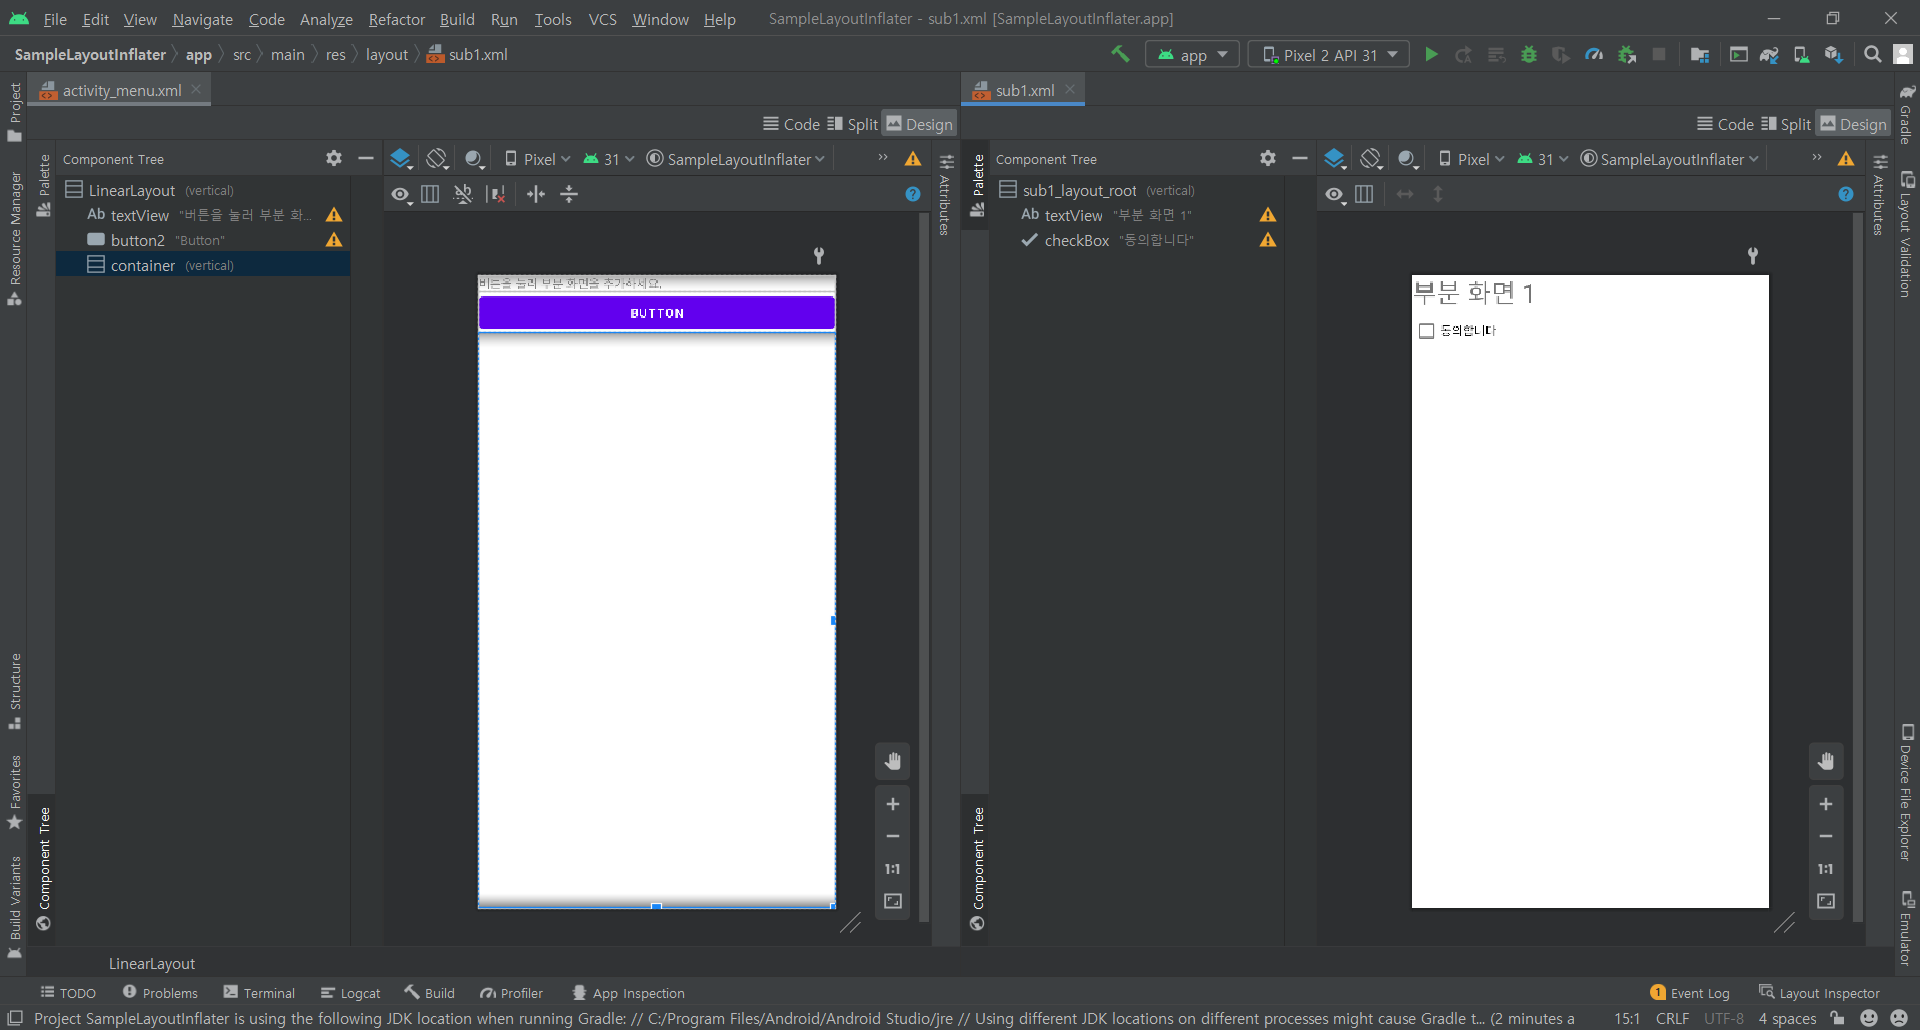Toggle the checkbox in the sub1 preview
The height and width of the screenshot is (1030, 1920).
point(1427,331)
